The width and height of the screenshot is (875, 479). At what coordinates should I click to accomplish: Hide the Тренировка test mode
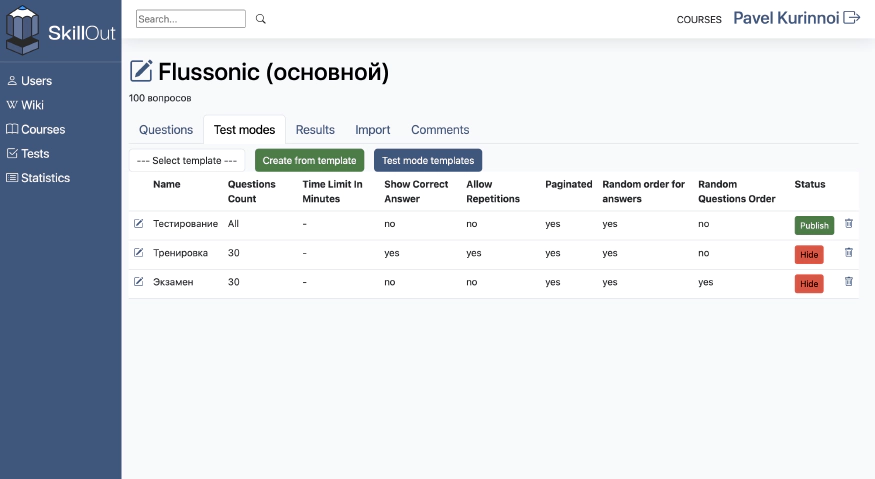809,254
